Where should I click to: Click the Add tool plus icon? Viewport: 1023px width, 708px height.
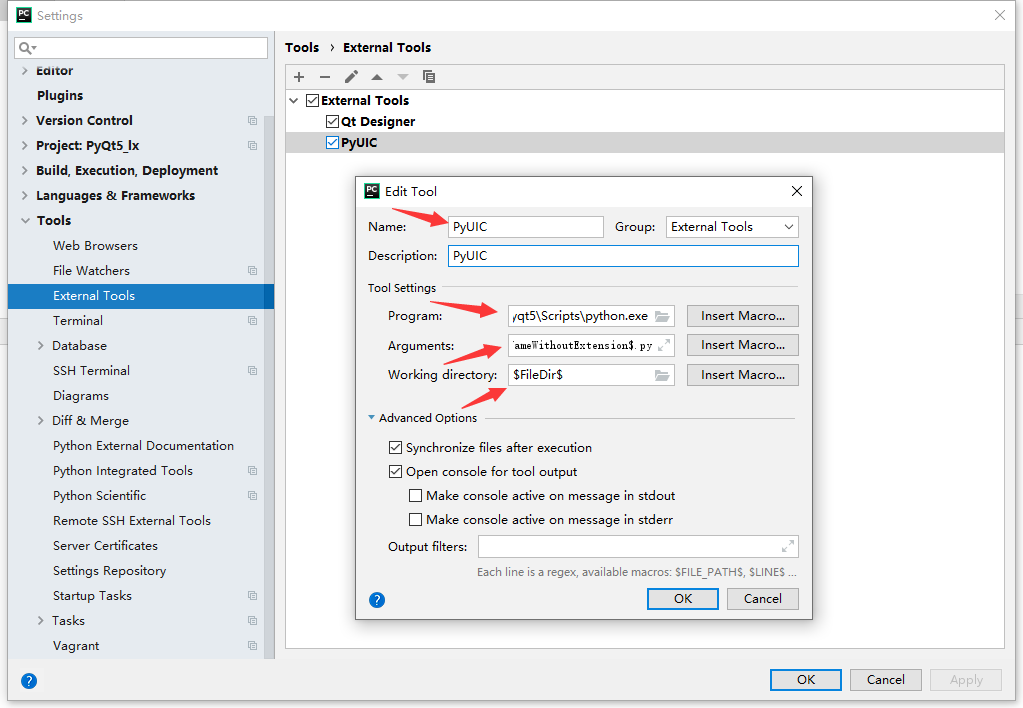[x=299, y=77]
